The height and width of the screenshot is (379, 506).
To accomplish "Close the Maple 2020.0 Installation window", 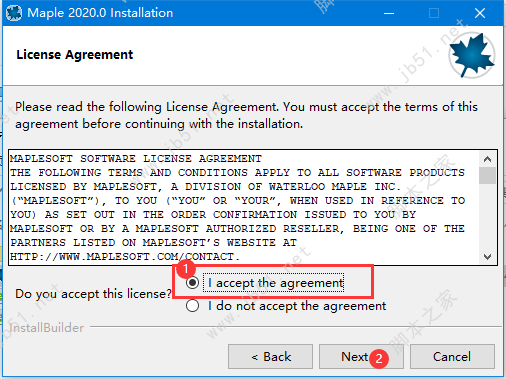I will (x=480, y=13).
